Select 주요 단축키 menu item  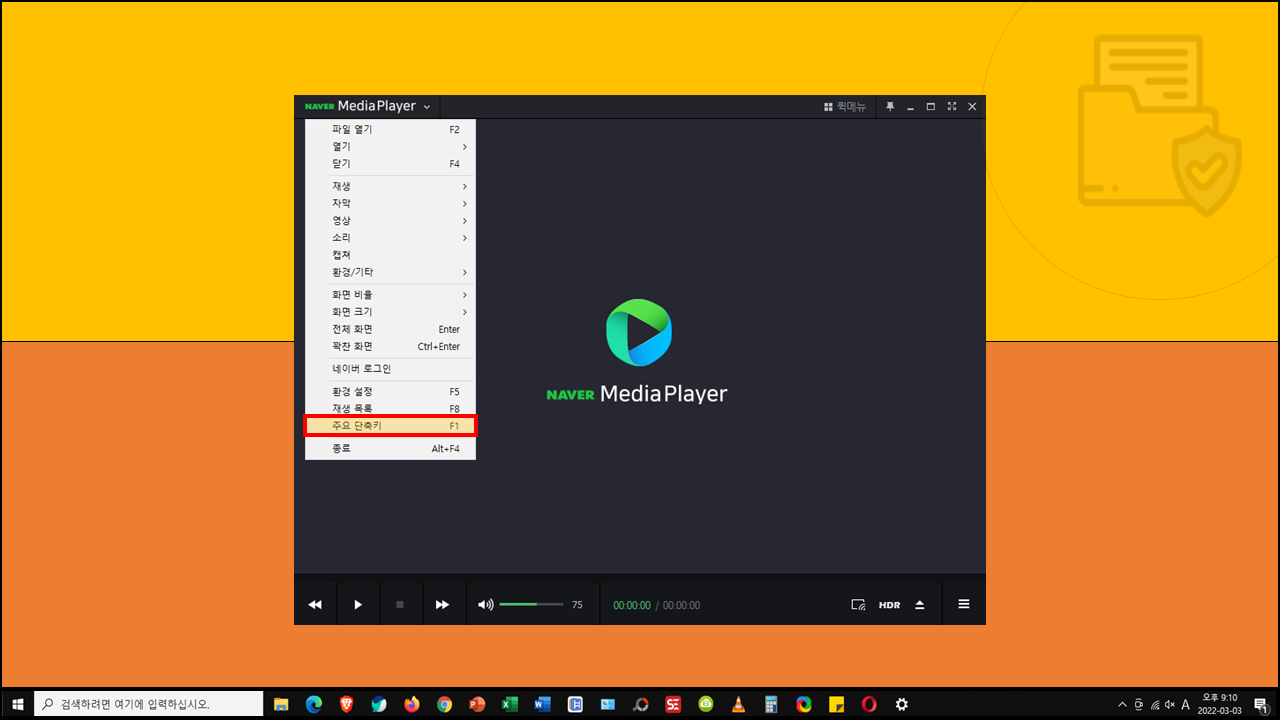coord(390,426)
